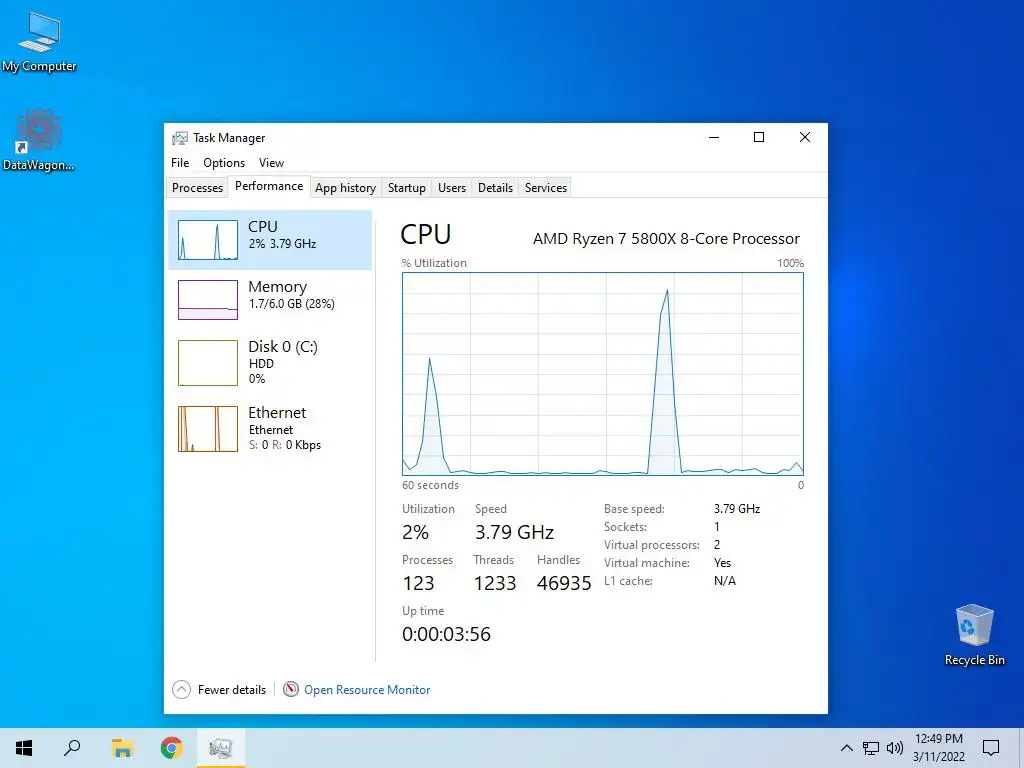Minimize the Task Manager window
The image size is (1024, 768).
(x=714, y=137)
